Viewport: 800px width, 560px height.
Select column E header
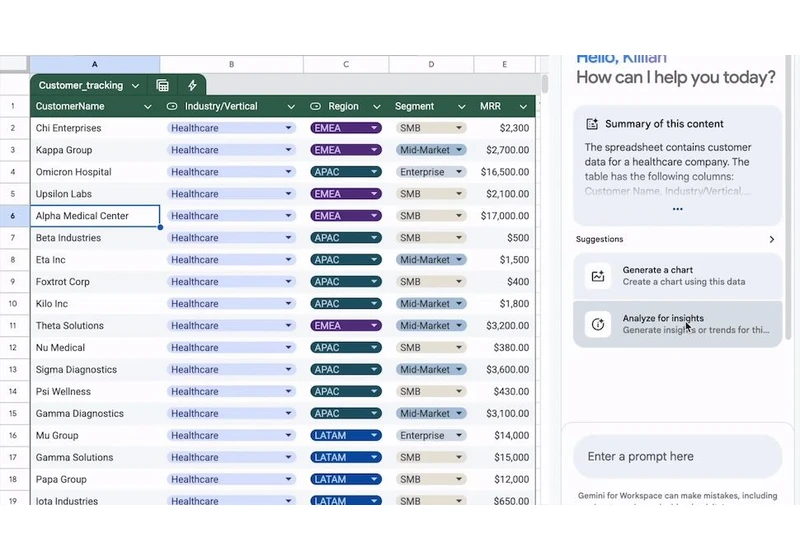[505, 64]
